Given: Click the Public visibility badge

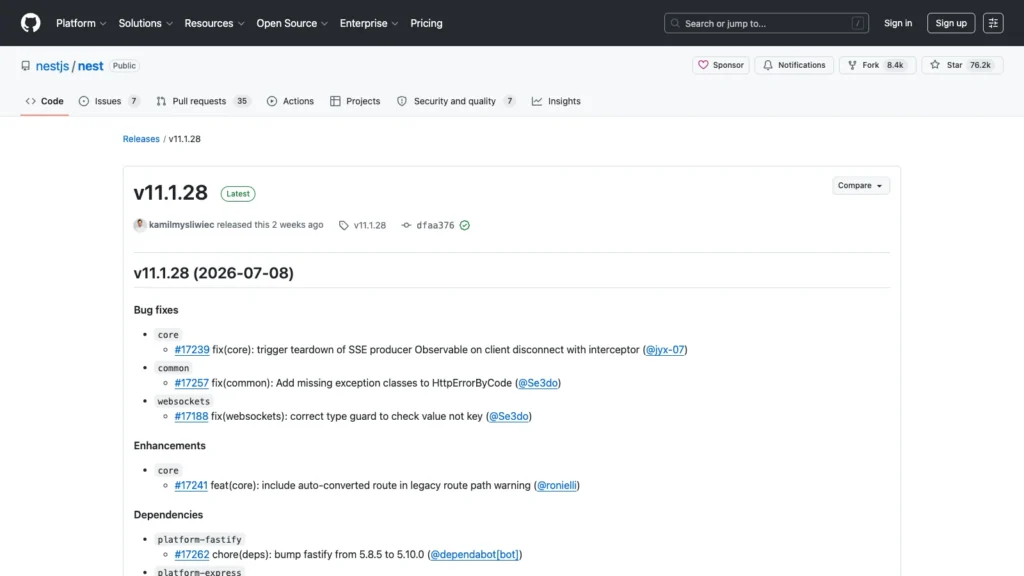Looking at the screenshot, I should point(124,65).
